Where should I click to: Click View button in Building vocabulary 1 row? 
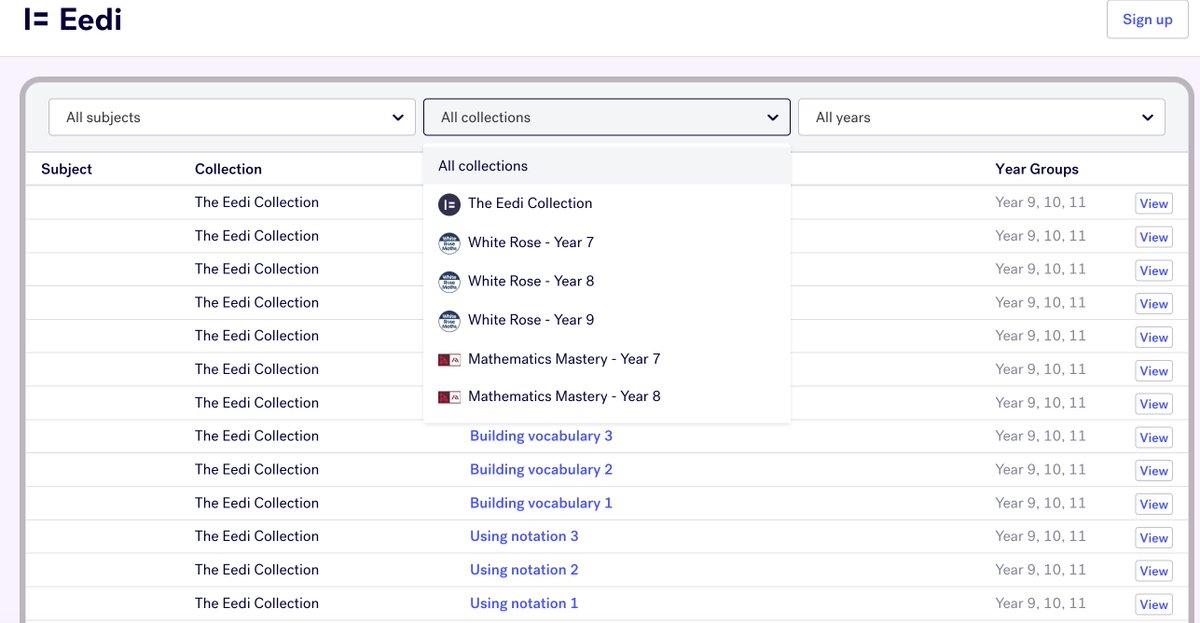(x=1153, y=504)
